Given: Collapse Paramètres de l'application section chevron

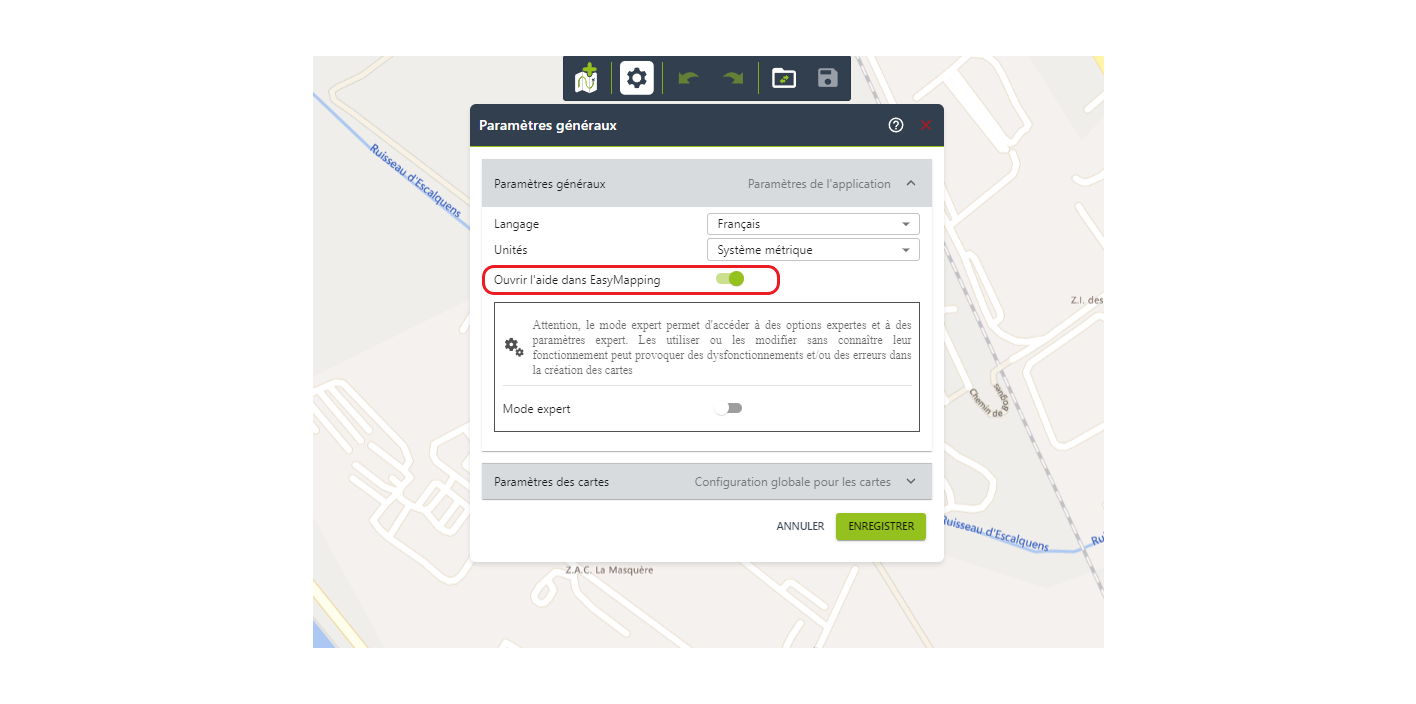Looking at the screenshot, I should (x=911, y=184).
